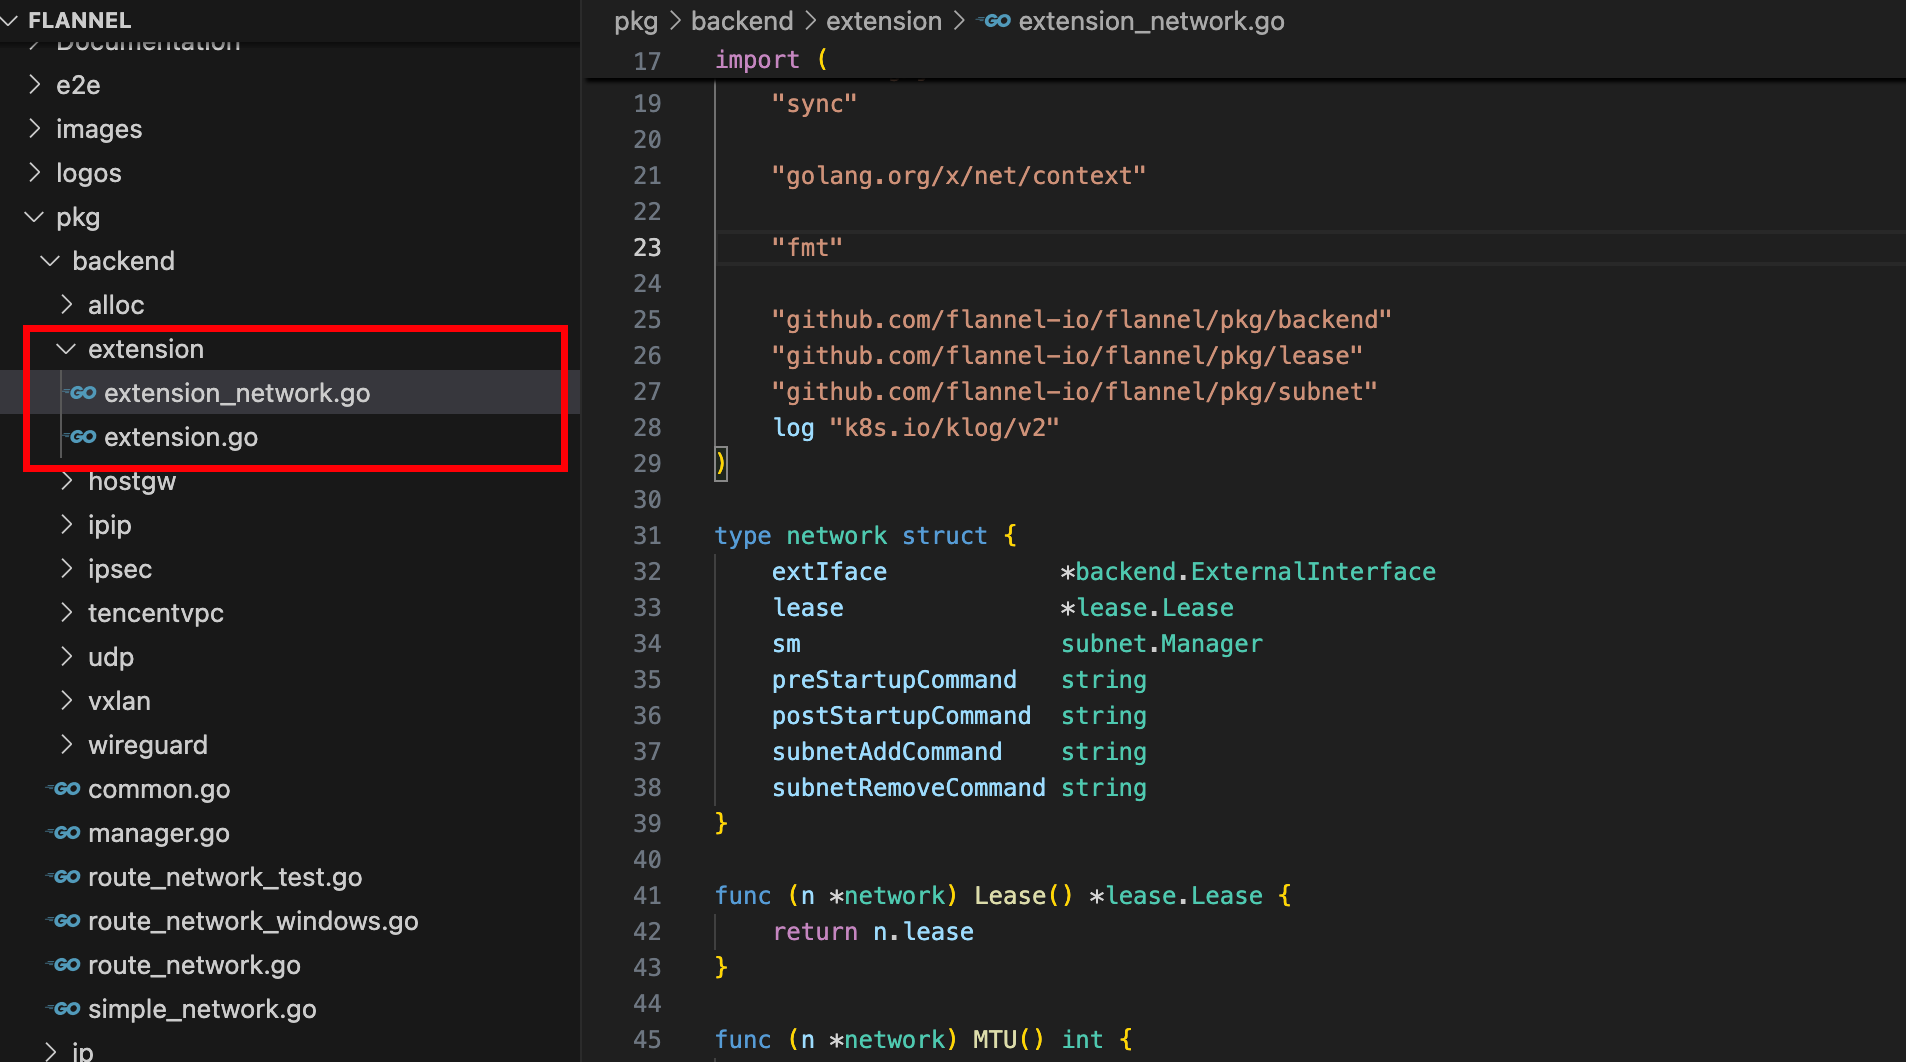Click the extIface field name

point(829,571)
